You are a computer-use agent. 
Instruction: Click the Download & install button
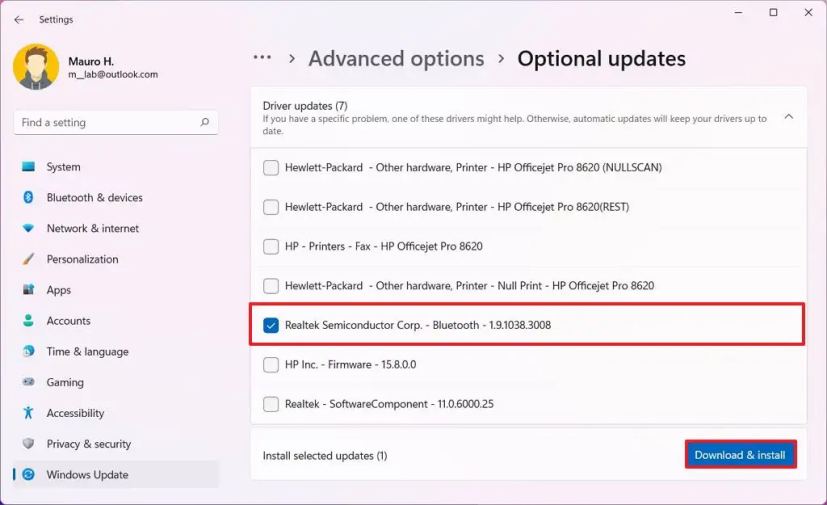click(740, 455)
